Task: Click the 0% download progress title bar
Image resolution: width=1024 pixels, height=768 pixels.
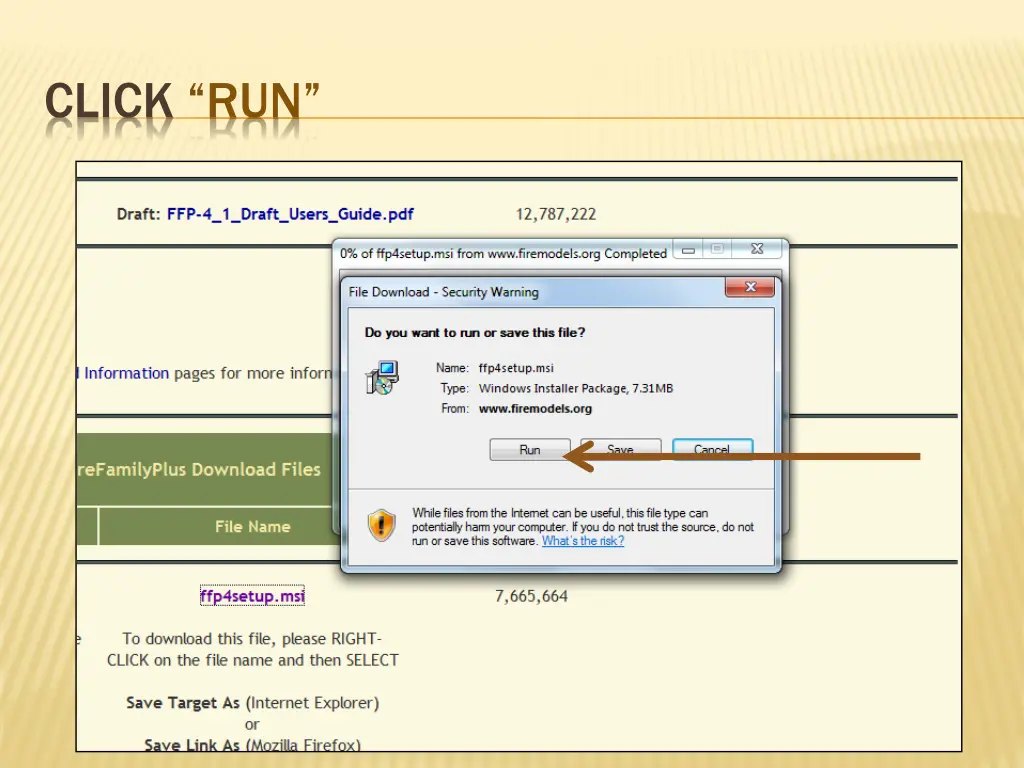Action: (x=500, y=253)
